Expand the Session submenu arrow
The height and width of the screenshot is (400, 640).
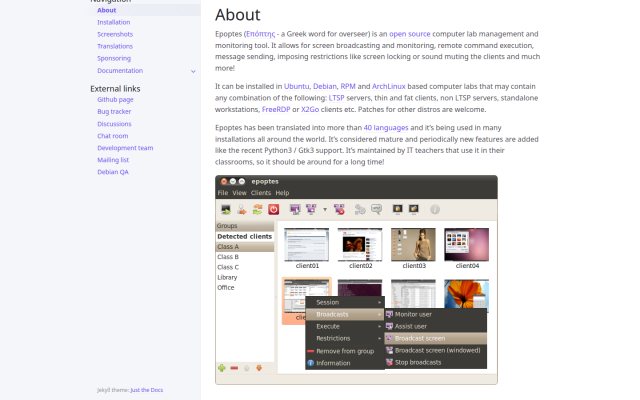click(x=379, y=302)
